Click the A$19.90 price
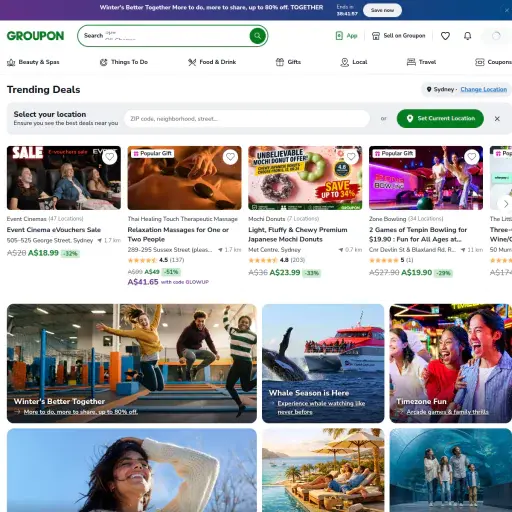This screenshot has width=512, height=512. 417,273
